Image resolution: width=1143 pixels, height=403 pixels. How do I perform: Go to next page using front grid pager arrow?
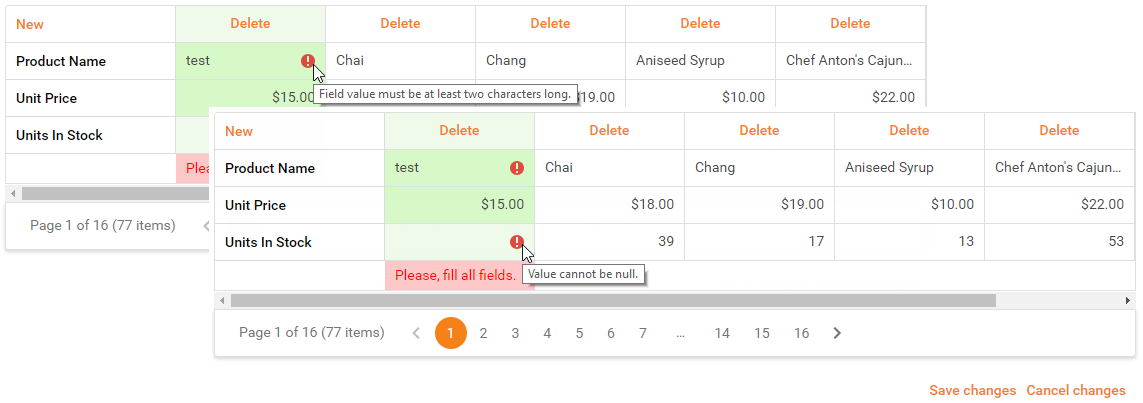coord(837,333)
